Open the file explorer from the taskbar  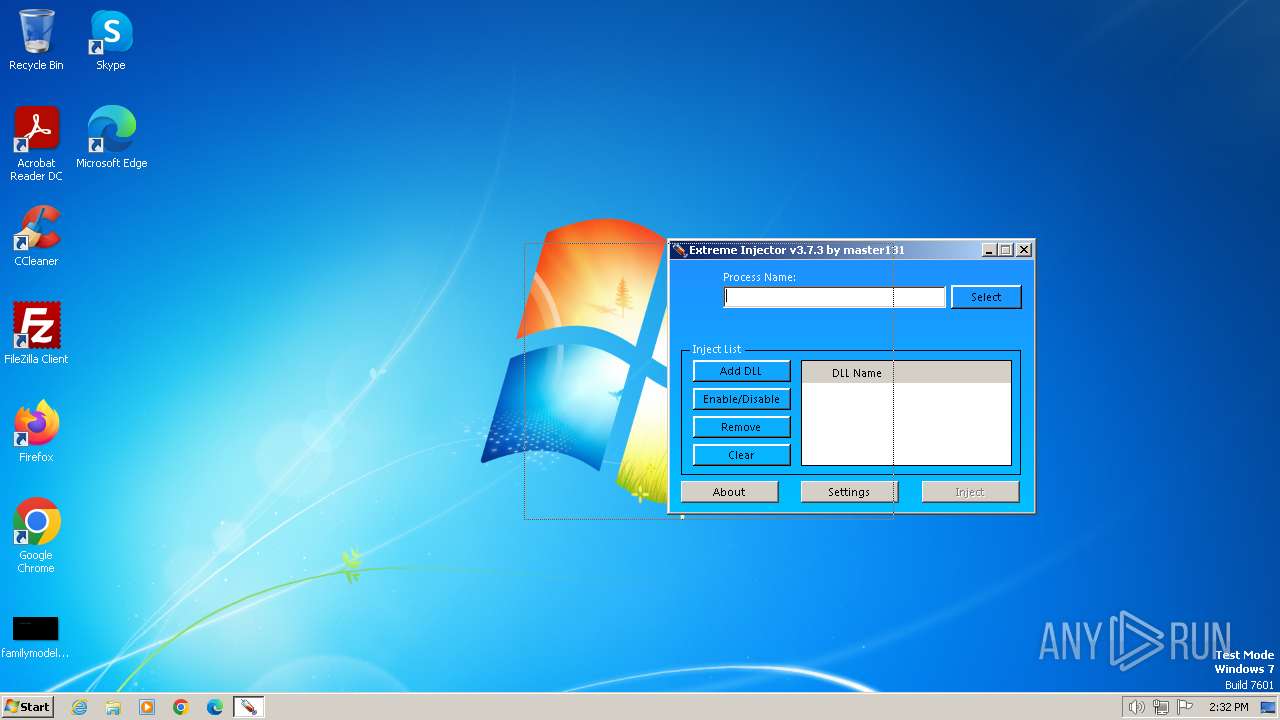point(113,707)
